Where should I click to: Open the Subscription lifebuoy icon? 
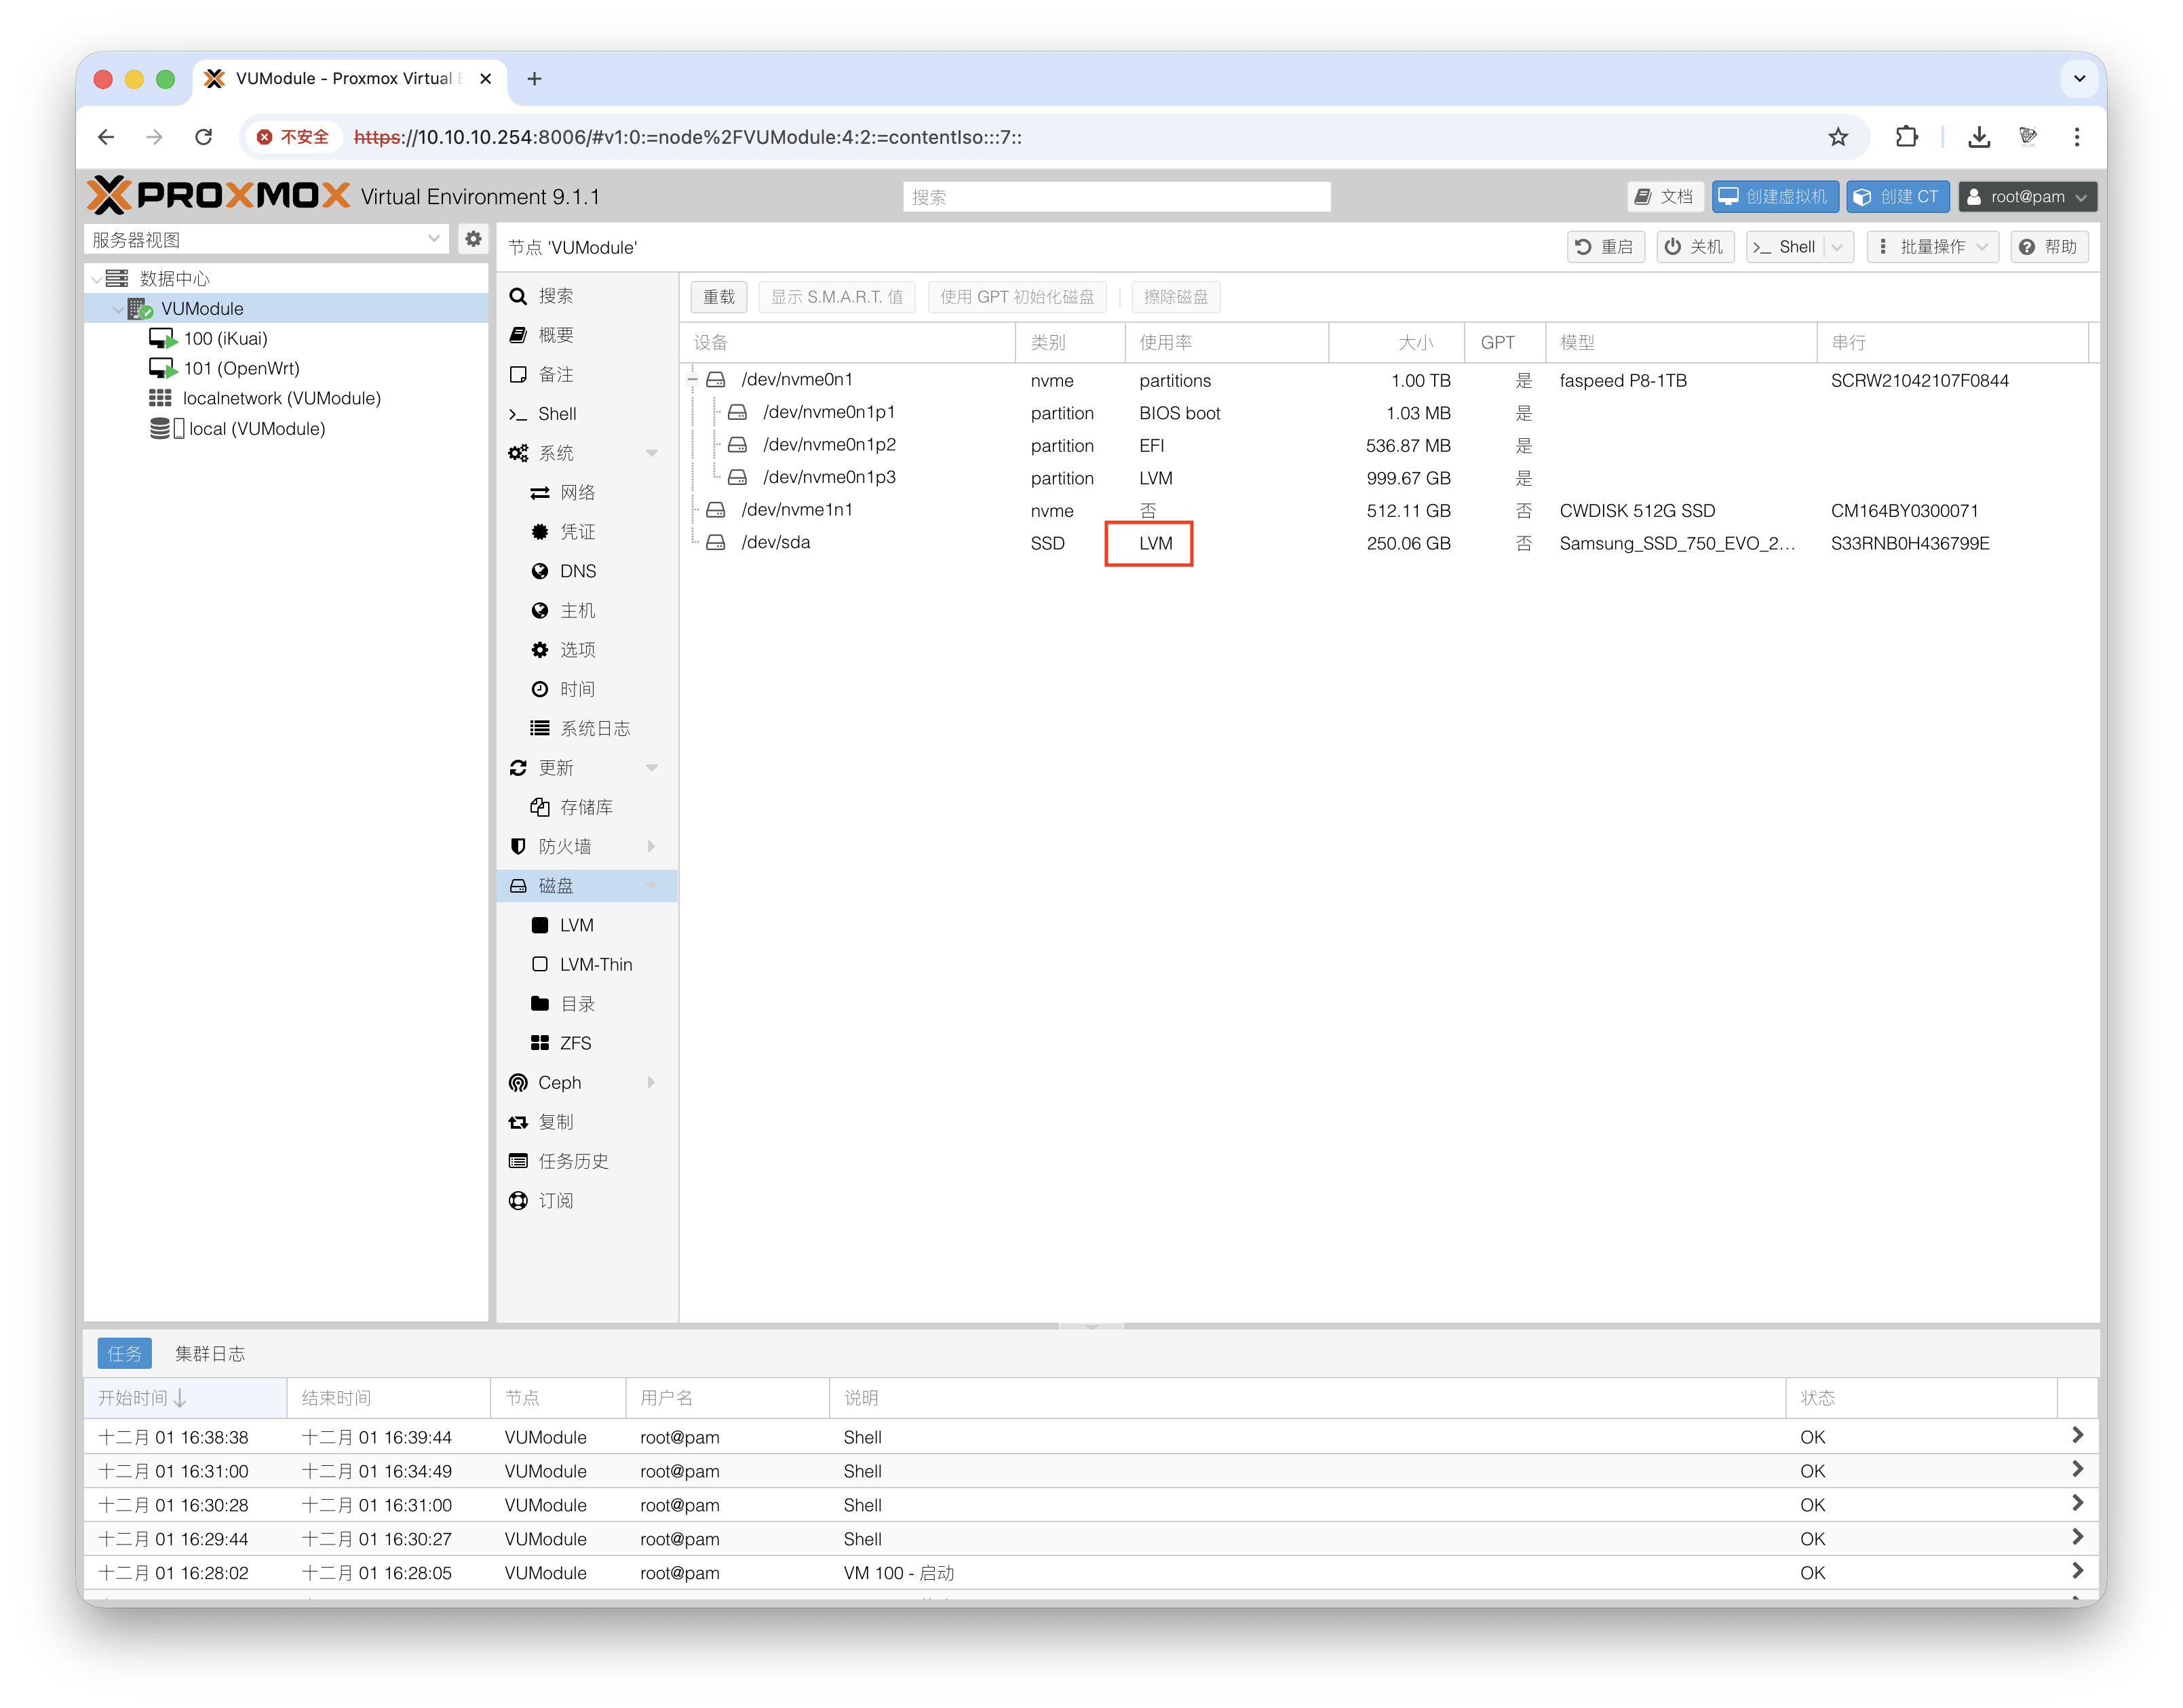tap(518, 1201)
